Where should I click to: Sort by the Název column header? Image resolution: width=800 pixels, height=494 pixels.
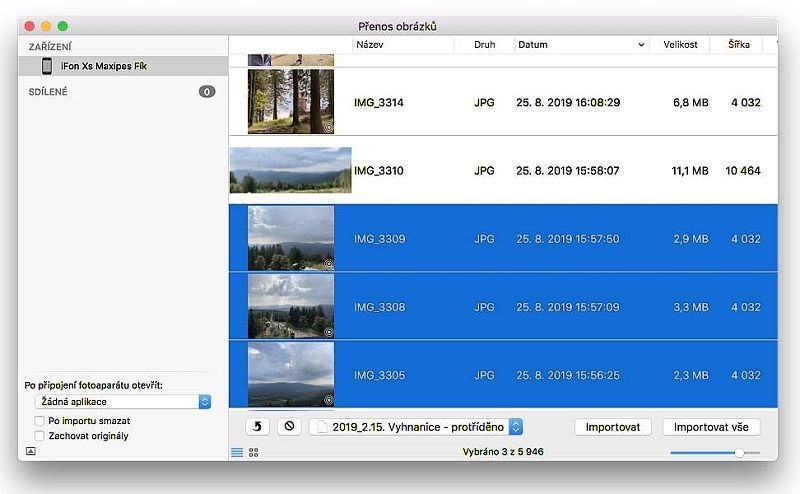tap(370, 45)
